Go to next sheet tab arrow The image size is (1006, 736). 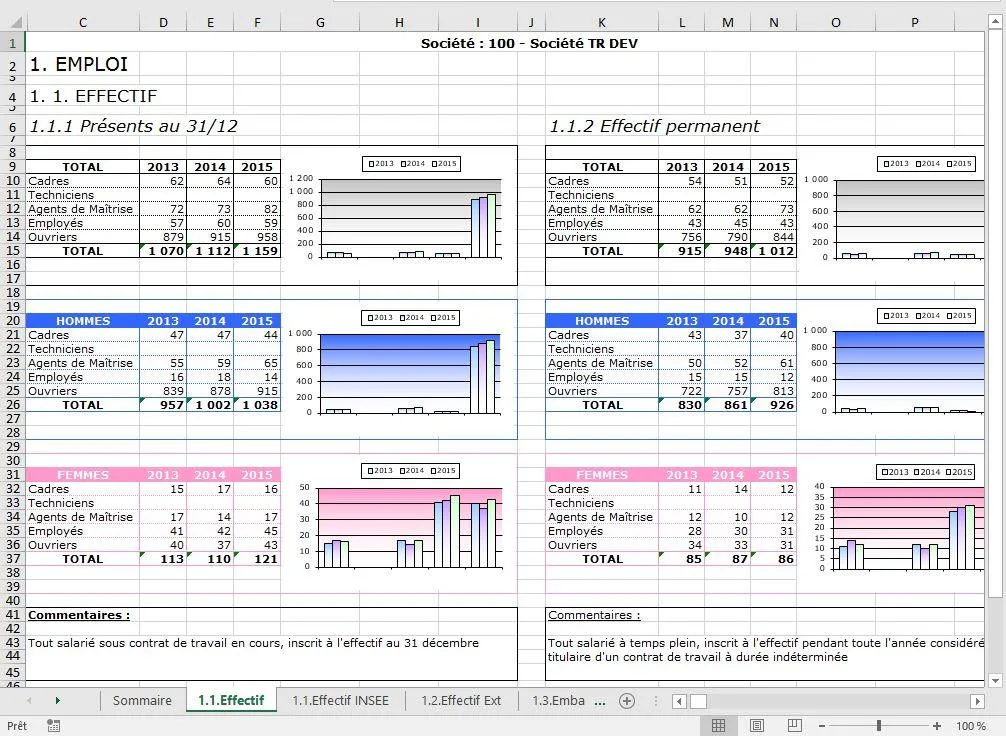pyautogui.click(x=58, y=701)
